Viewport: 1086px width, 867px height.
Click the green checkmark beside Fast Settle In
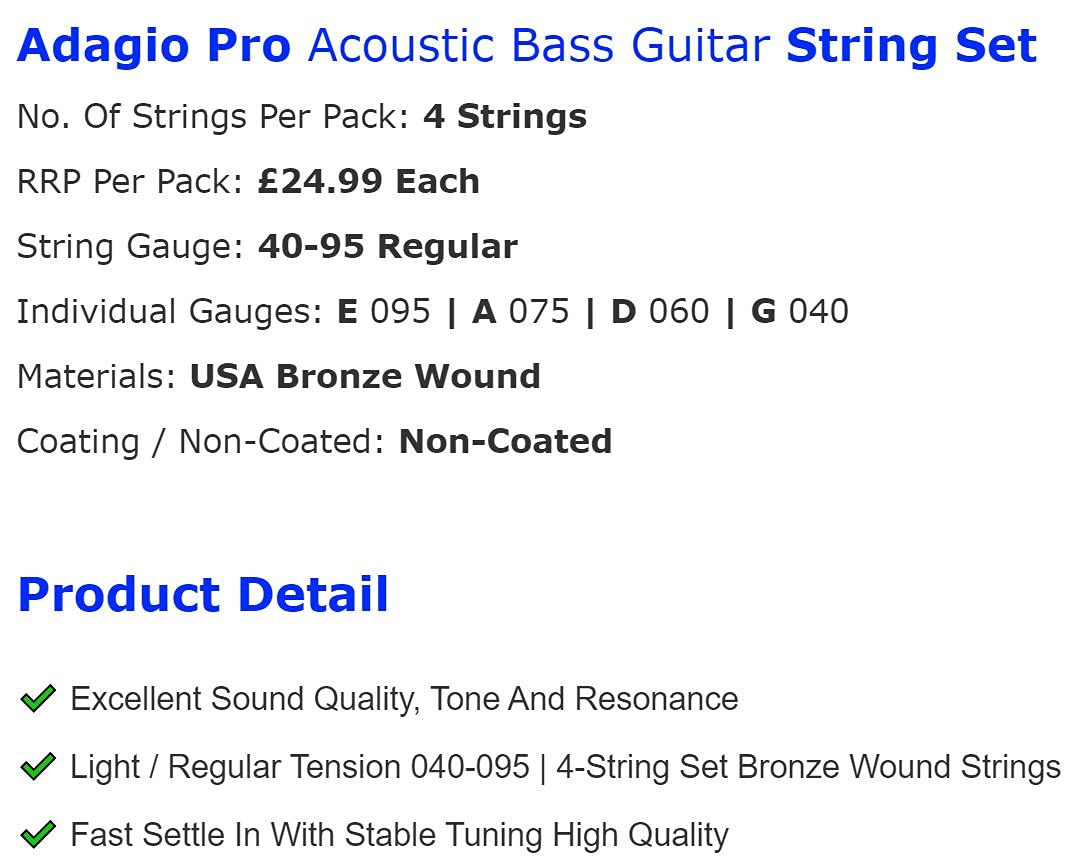click(x=37, y=834)
